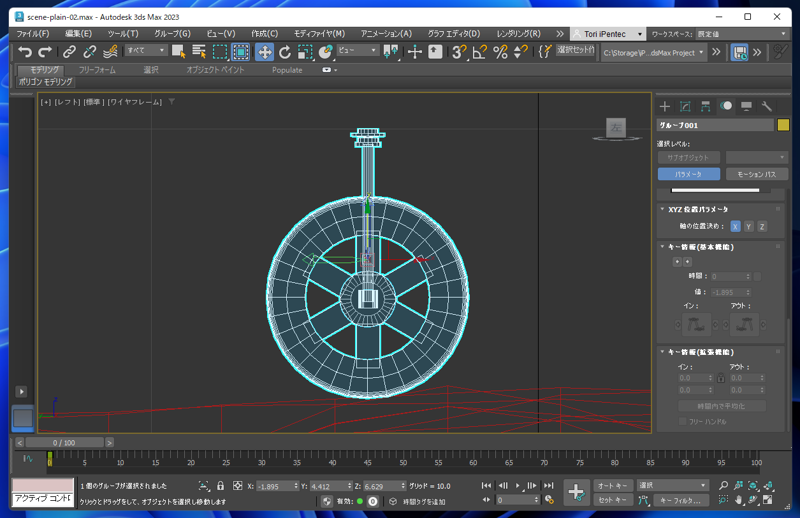
Task: Click the yellow object color swatch
Action: (x=783, y=125)
